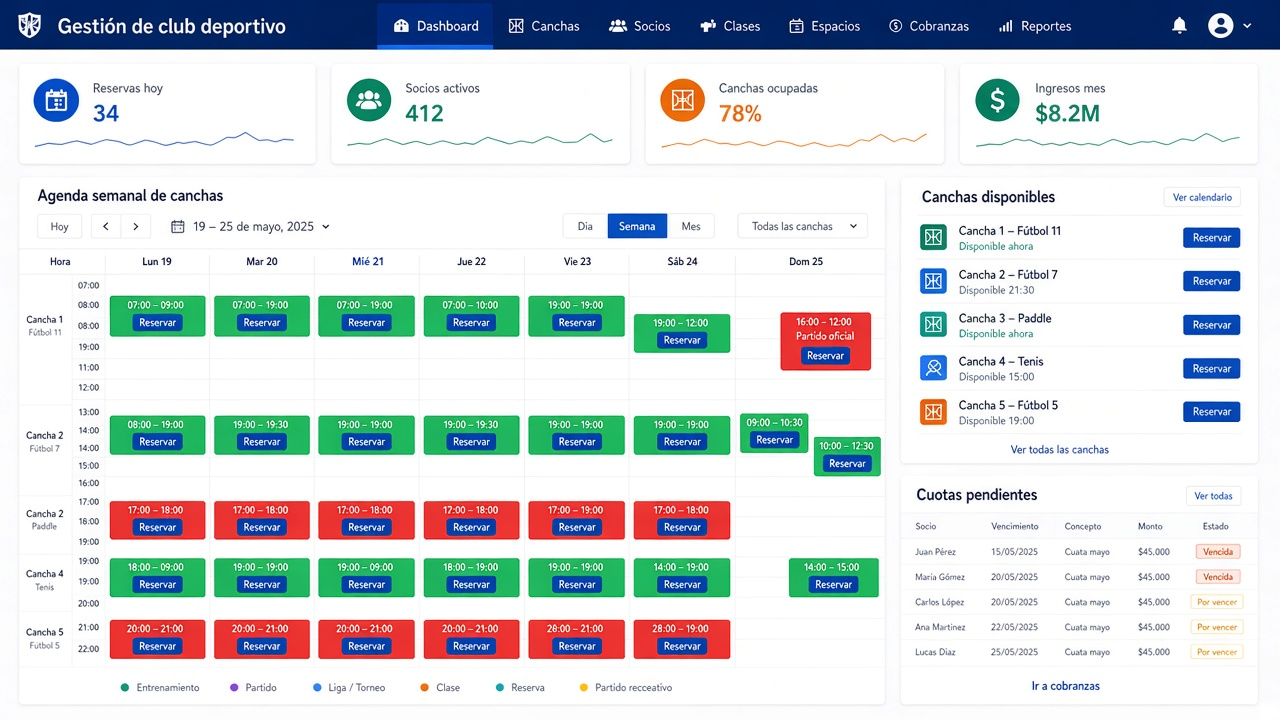Reservar Cancha 1 – Fútbol 11 in available list
This screenshot has height=720, width=1280.
point(1212,238)
